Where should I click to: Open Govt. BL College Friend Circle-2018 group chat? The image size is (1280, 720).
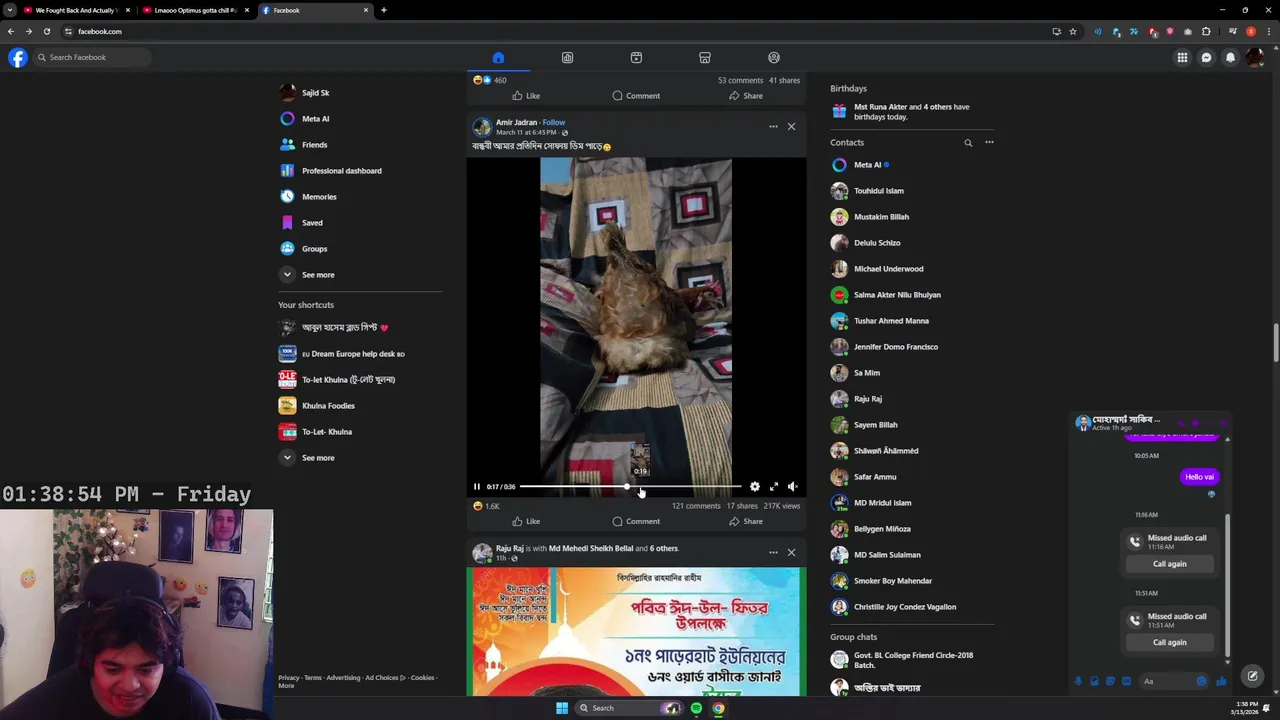912,660
